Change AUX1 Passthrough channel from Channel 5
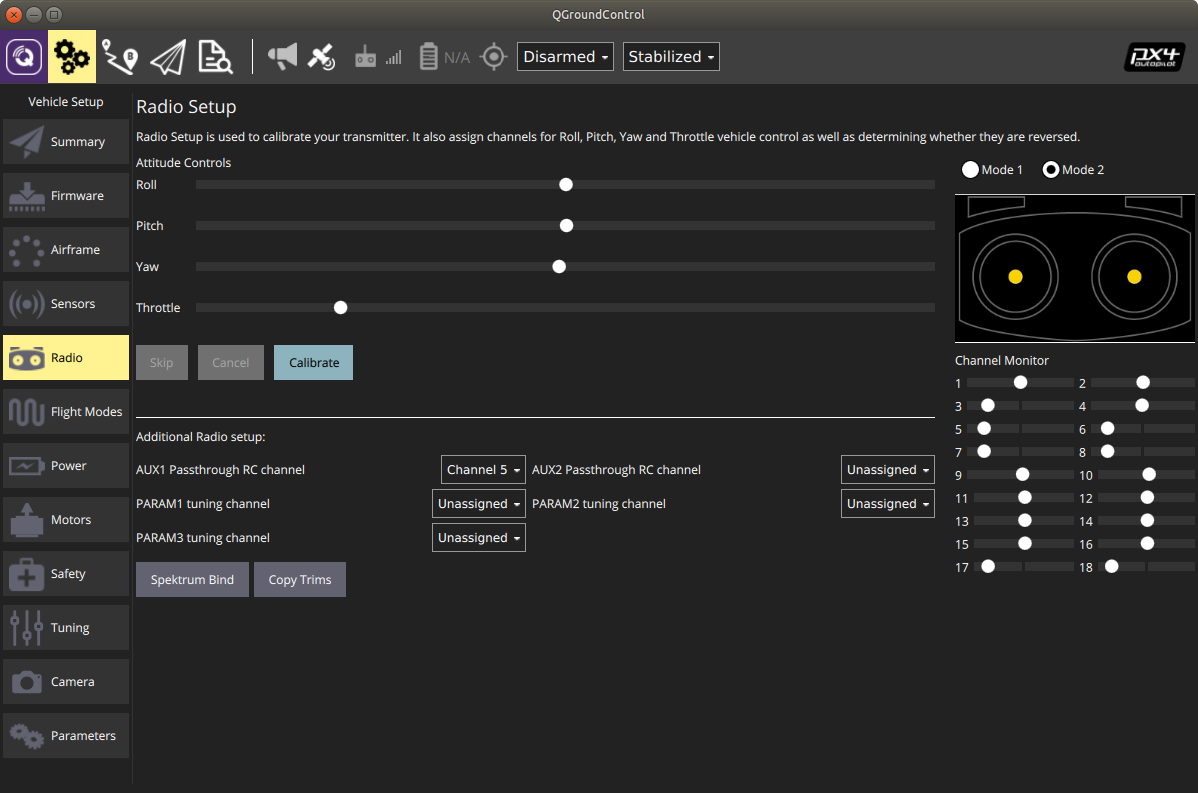This screenshot has height=793, width=1198. click(483, 469)
